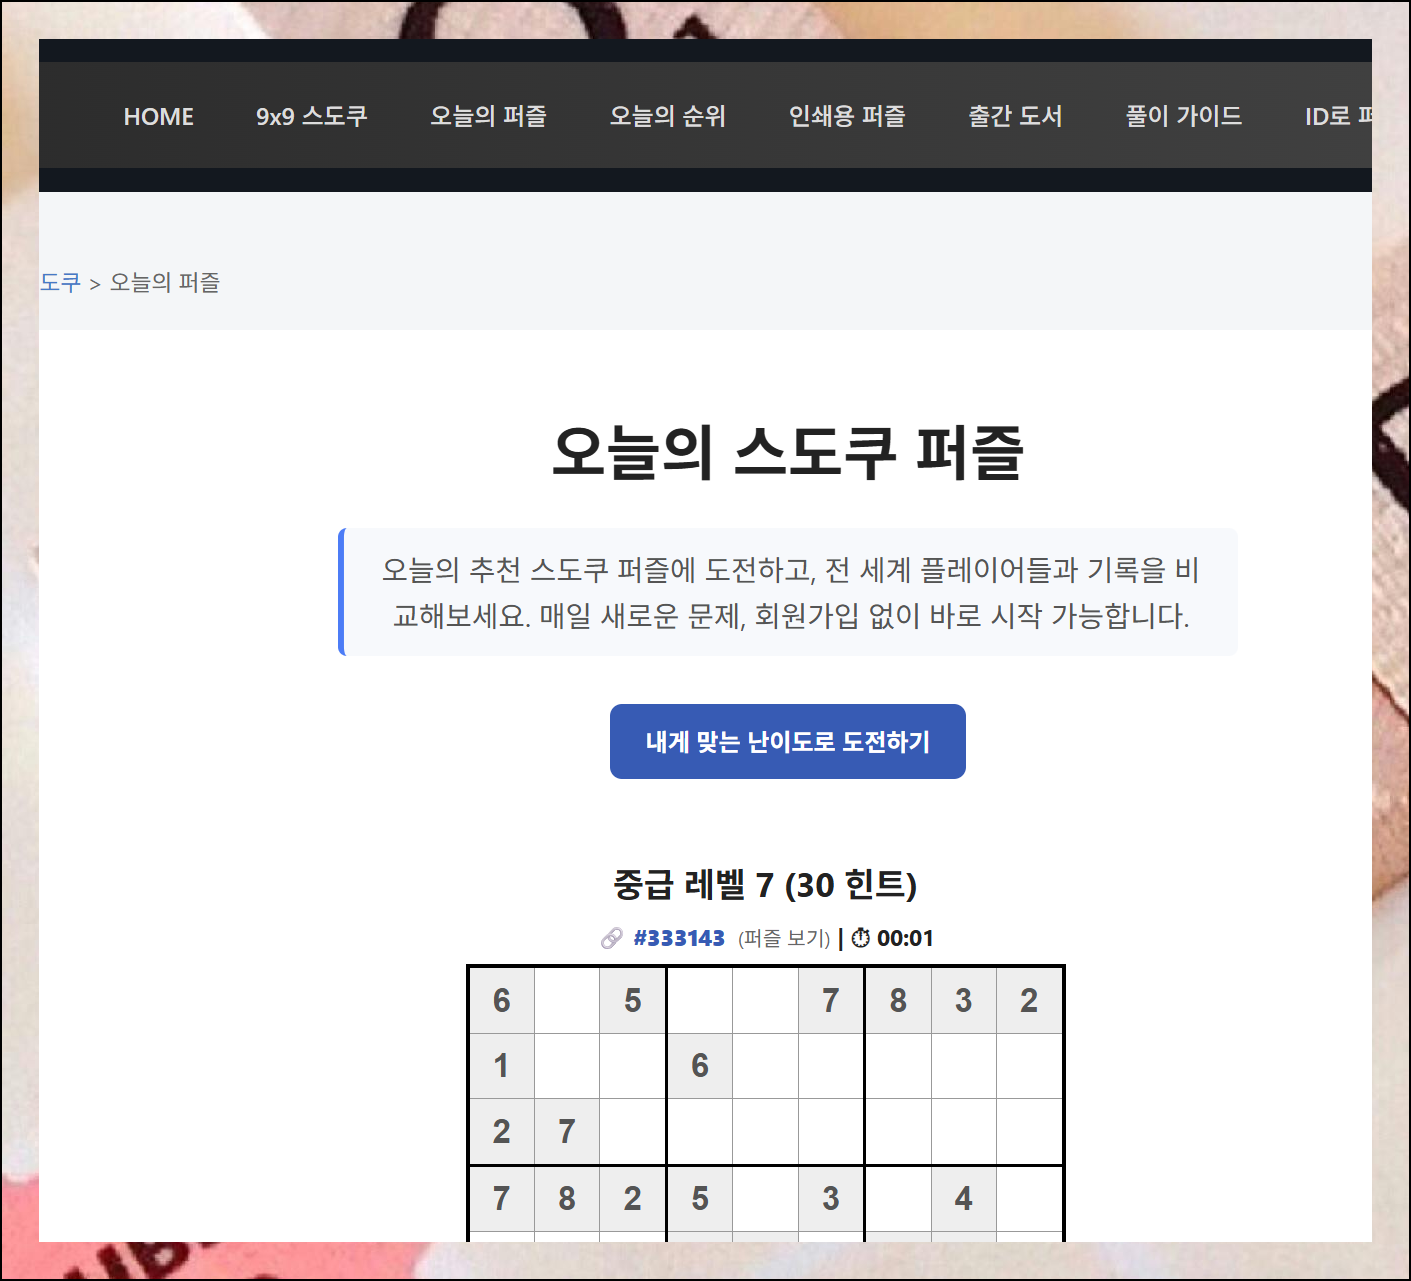Click the stopwatch timer icon

point(860,938)
